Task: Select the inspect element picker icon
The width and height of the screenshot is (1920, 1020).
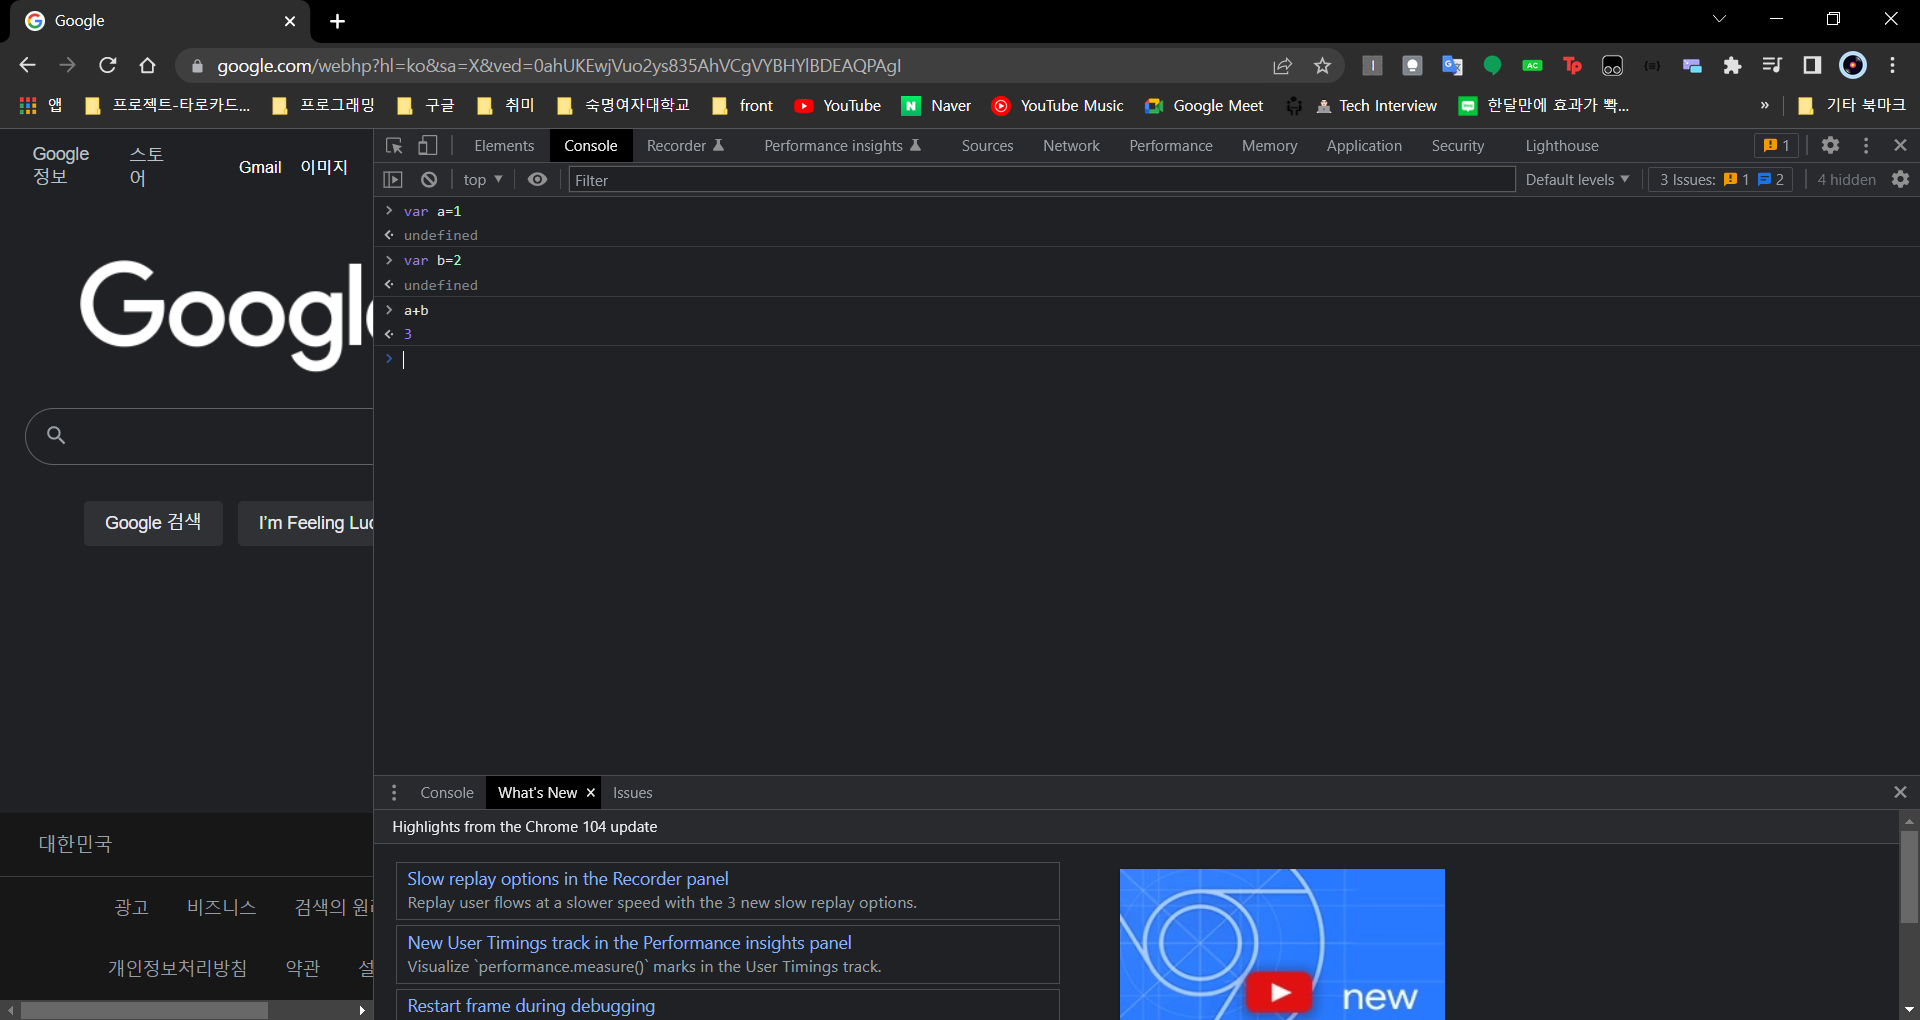Action: [394, 146]
